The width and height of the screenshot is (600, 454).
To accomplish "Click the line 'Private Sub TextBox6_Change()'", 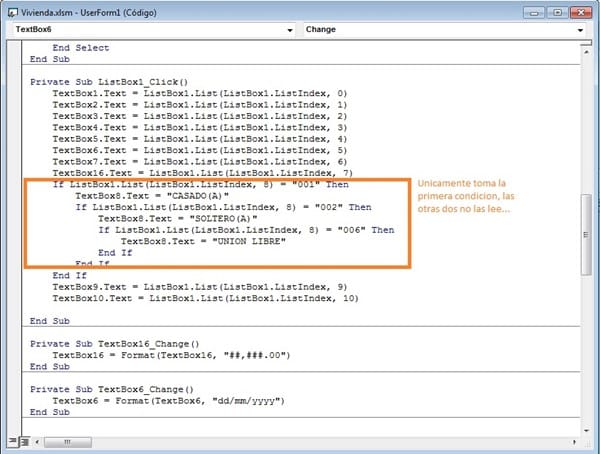I will click(x=112, y=389).
